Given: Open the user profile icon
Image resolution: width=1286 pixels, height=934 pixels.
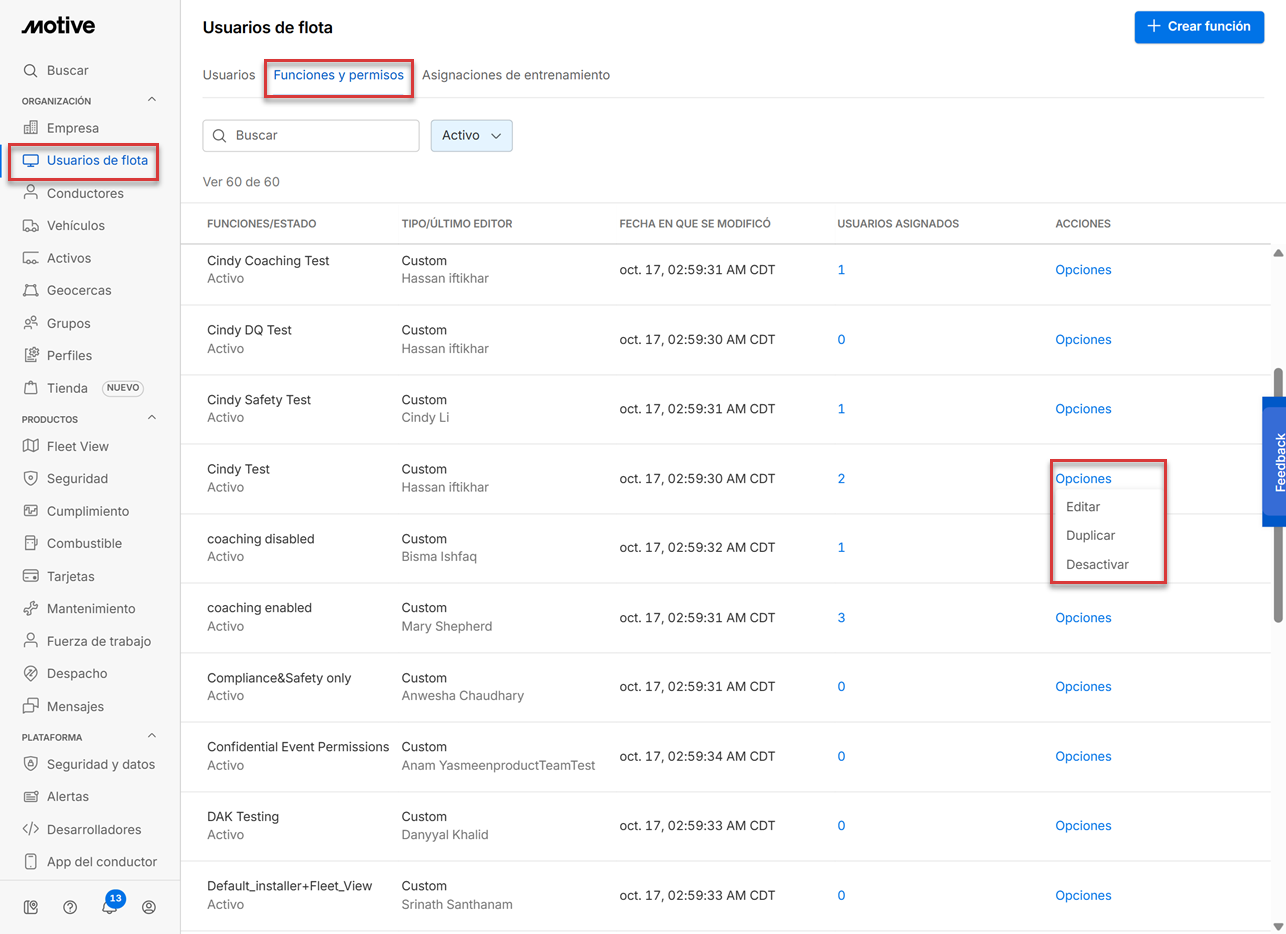Looking at the screenshot, I should click(x=149, y=907).
